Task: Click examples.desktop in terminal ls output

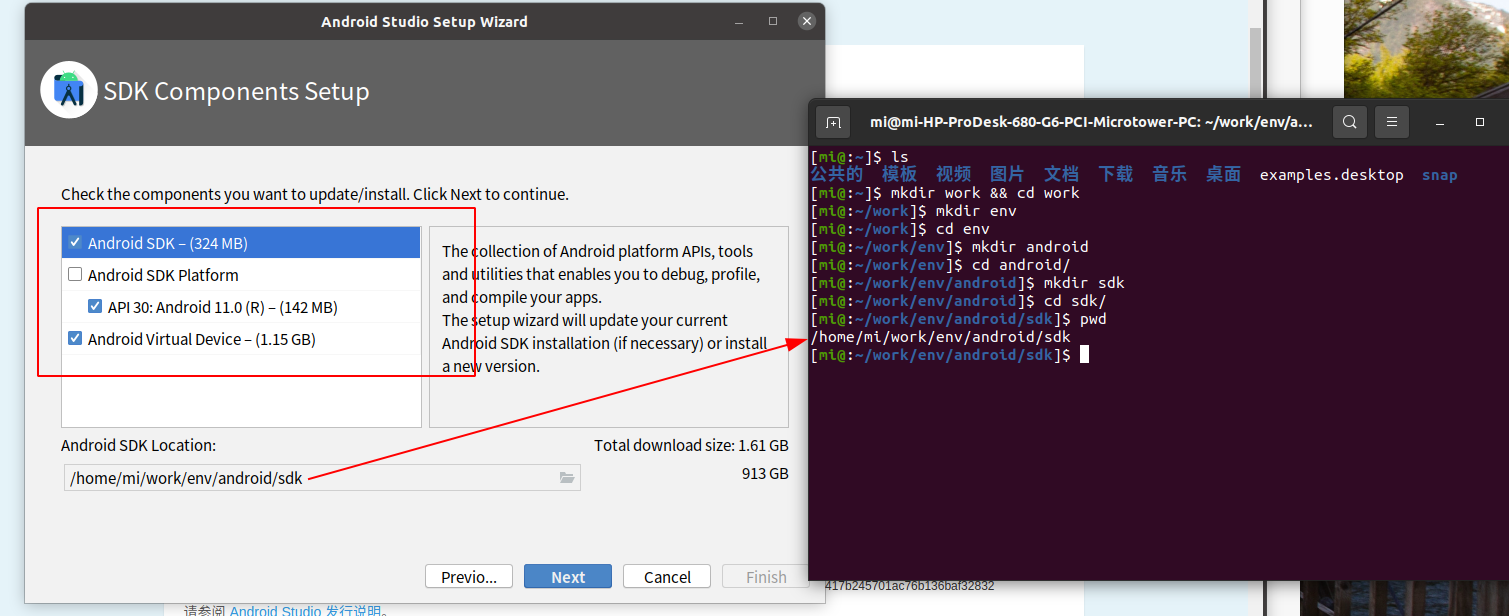Action: click(x=1331, y=175)
